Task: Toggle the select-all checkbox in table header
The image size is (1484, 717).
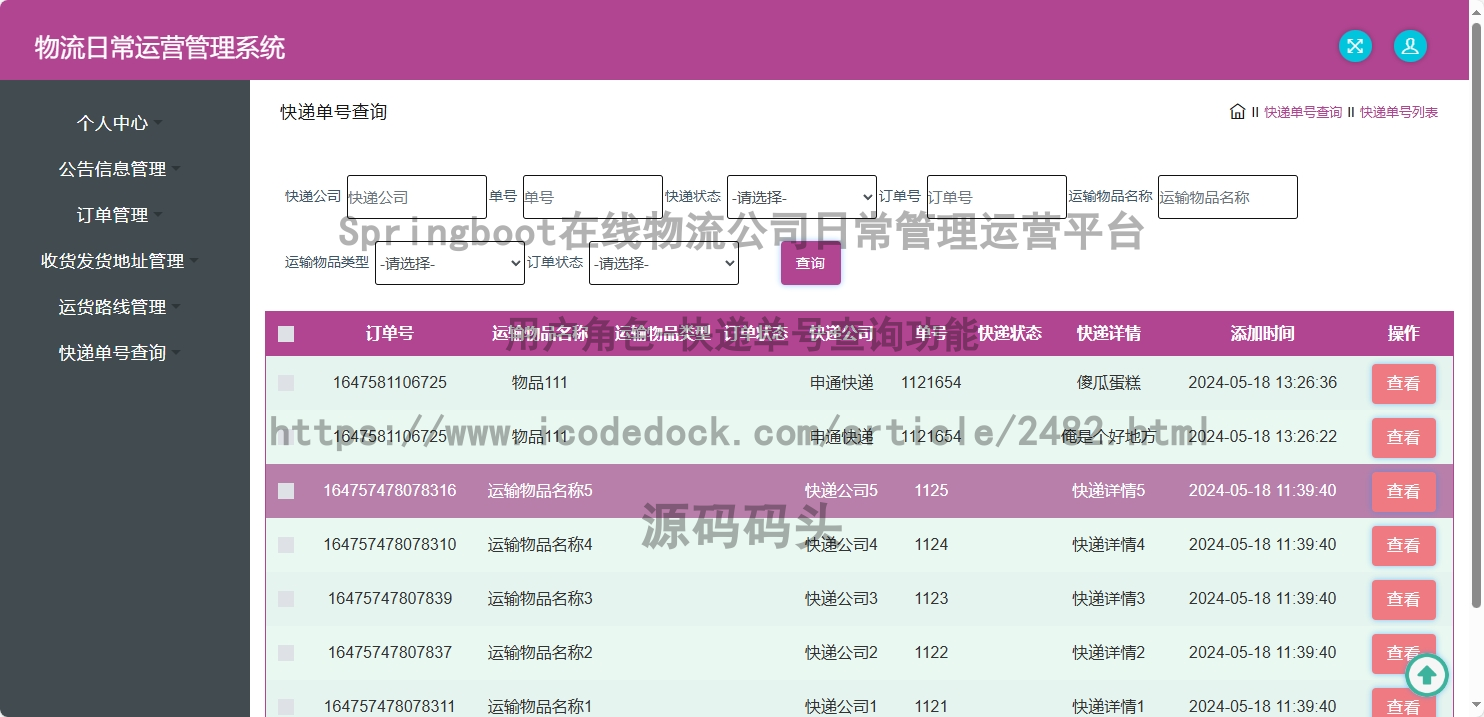Action: tap(286, 334)
